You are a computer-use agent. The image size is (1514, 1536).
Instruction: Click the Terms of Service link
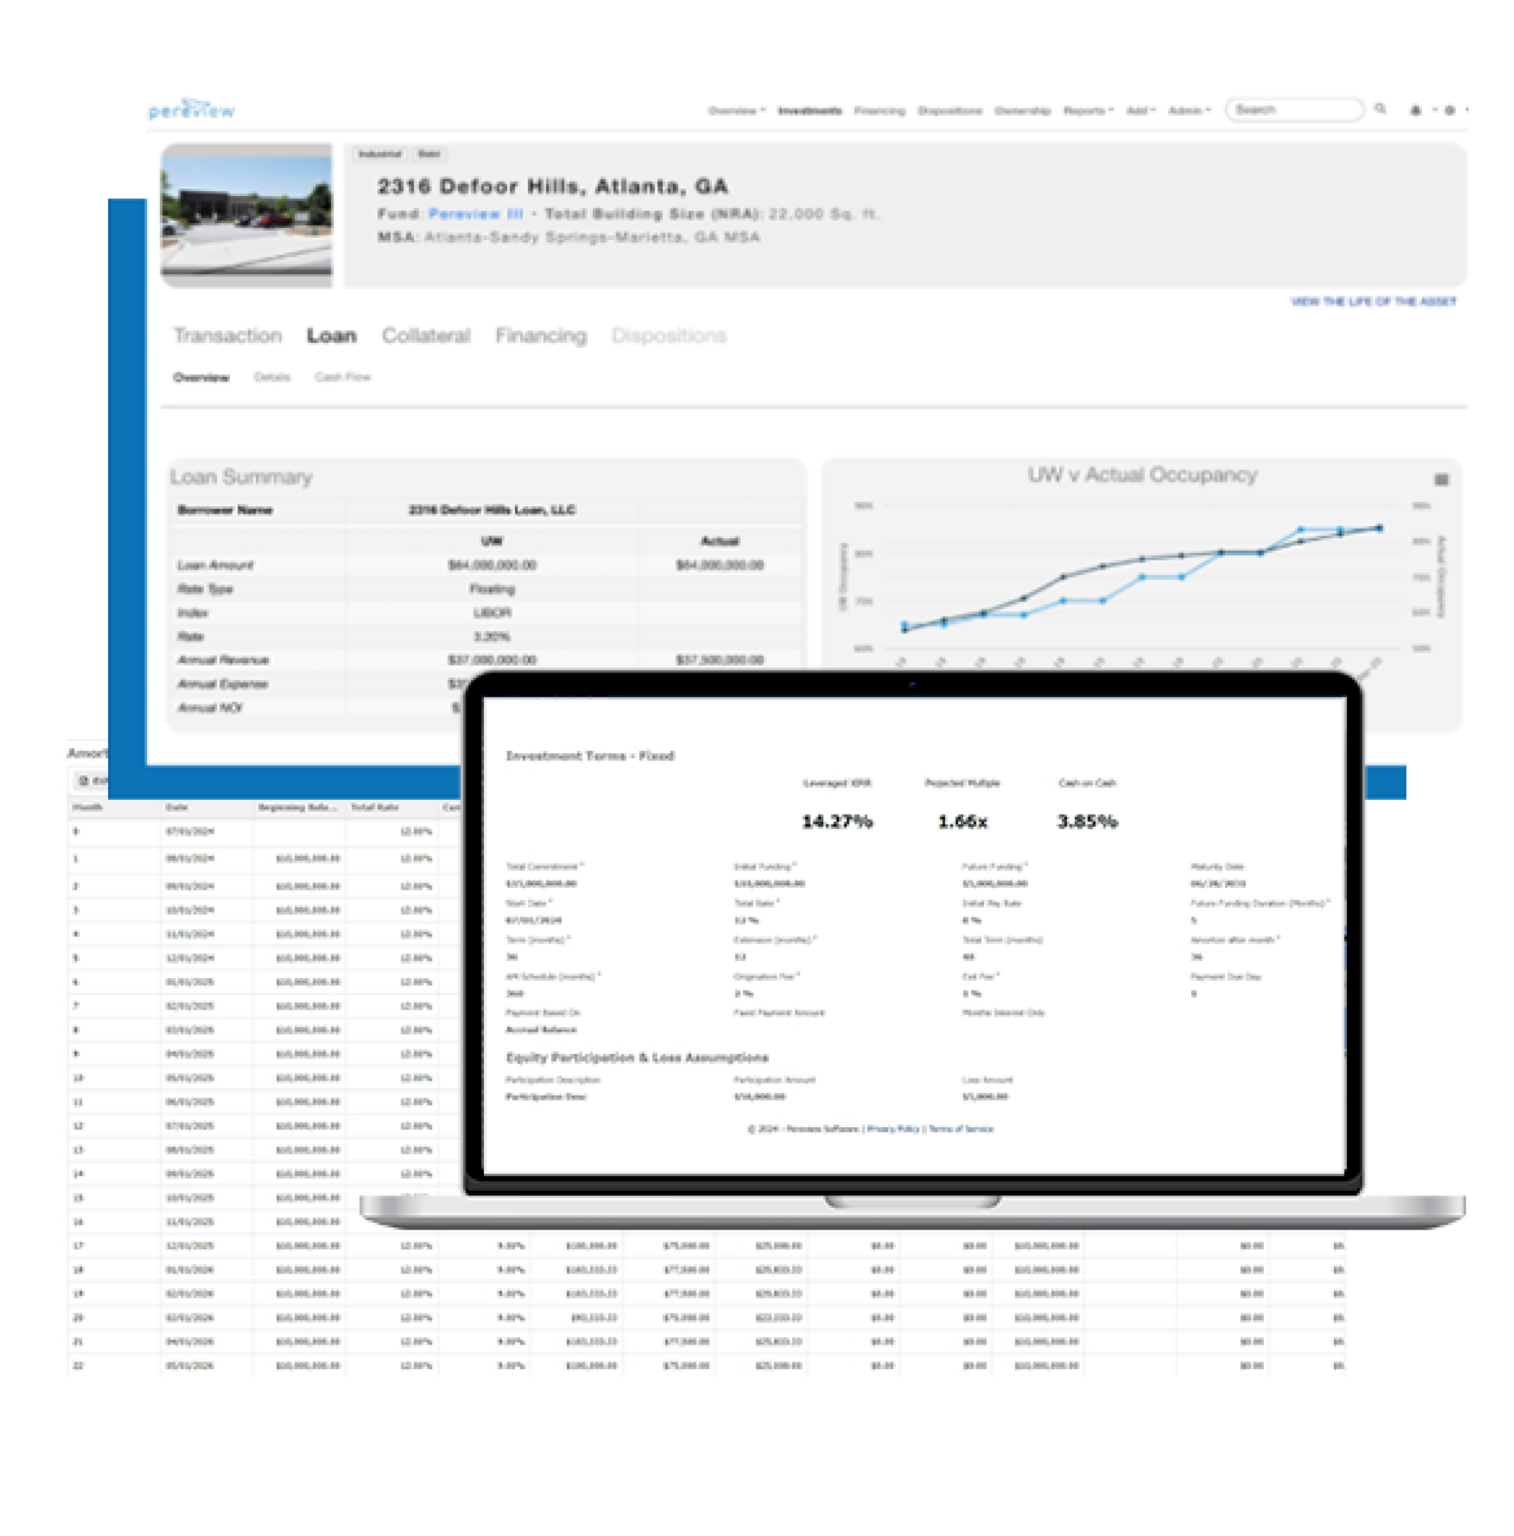click(962, 1129)
